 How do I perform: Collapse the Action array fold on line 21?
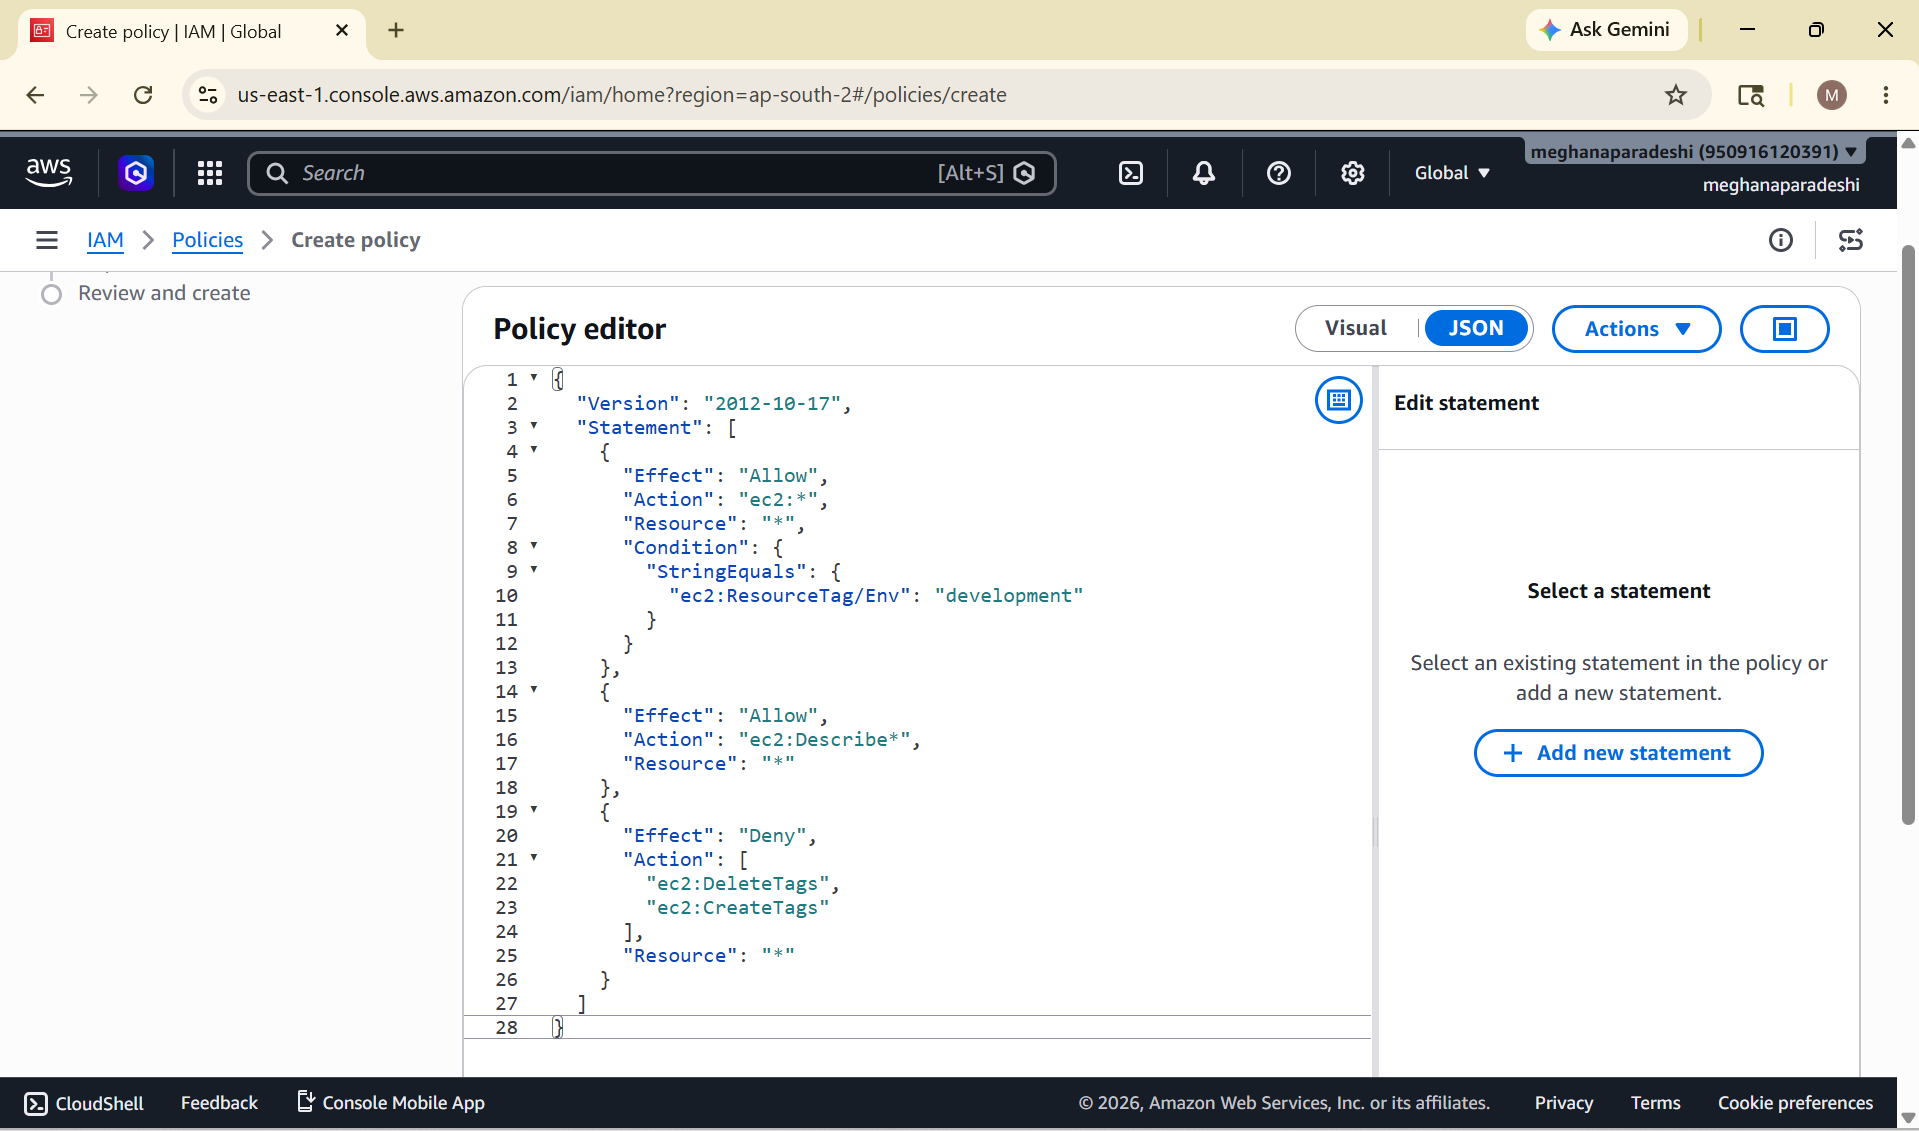pyautogui.click(x=534, y=858)
